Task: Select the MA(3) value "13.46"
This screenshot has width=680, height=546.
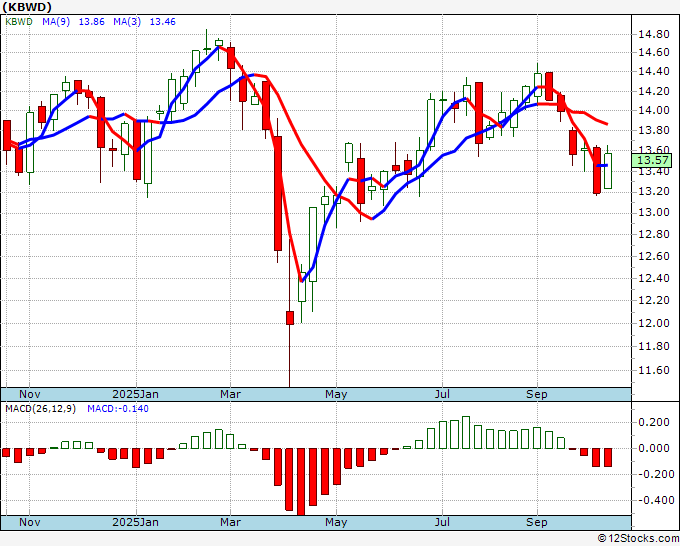Action: point(163,22)
